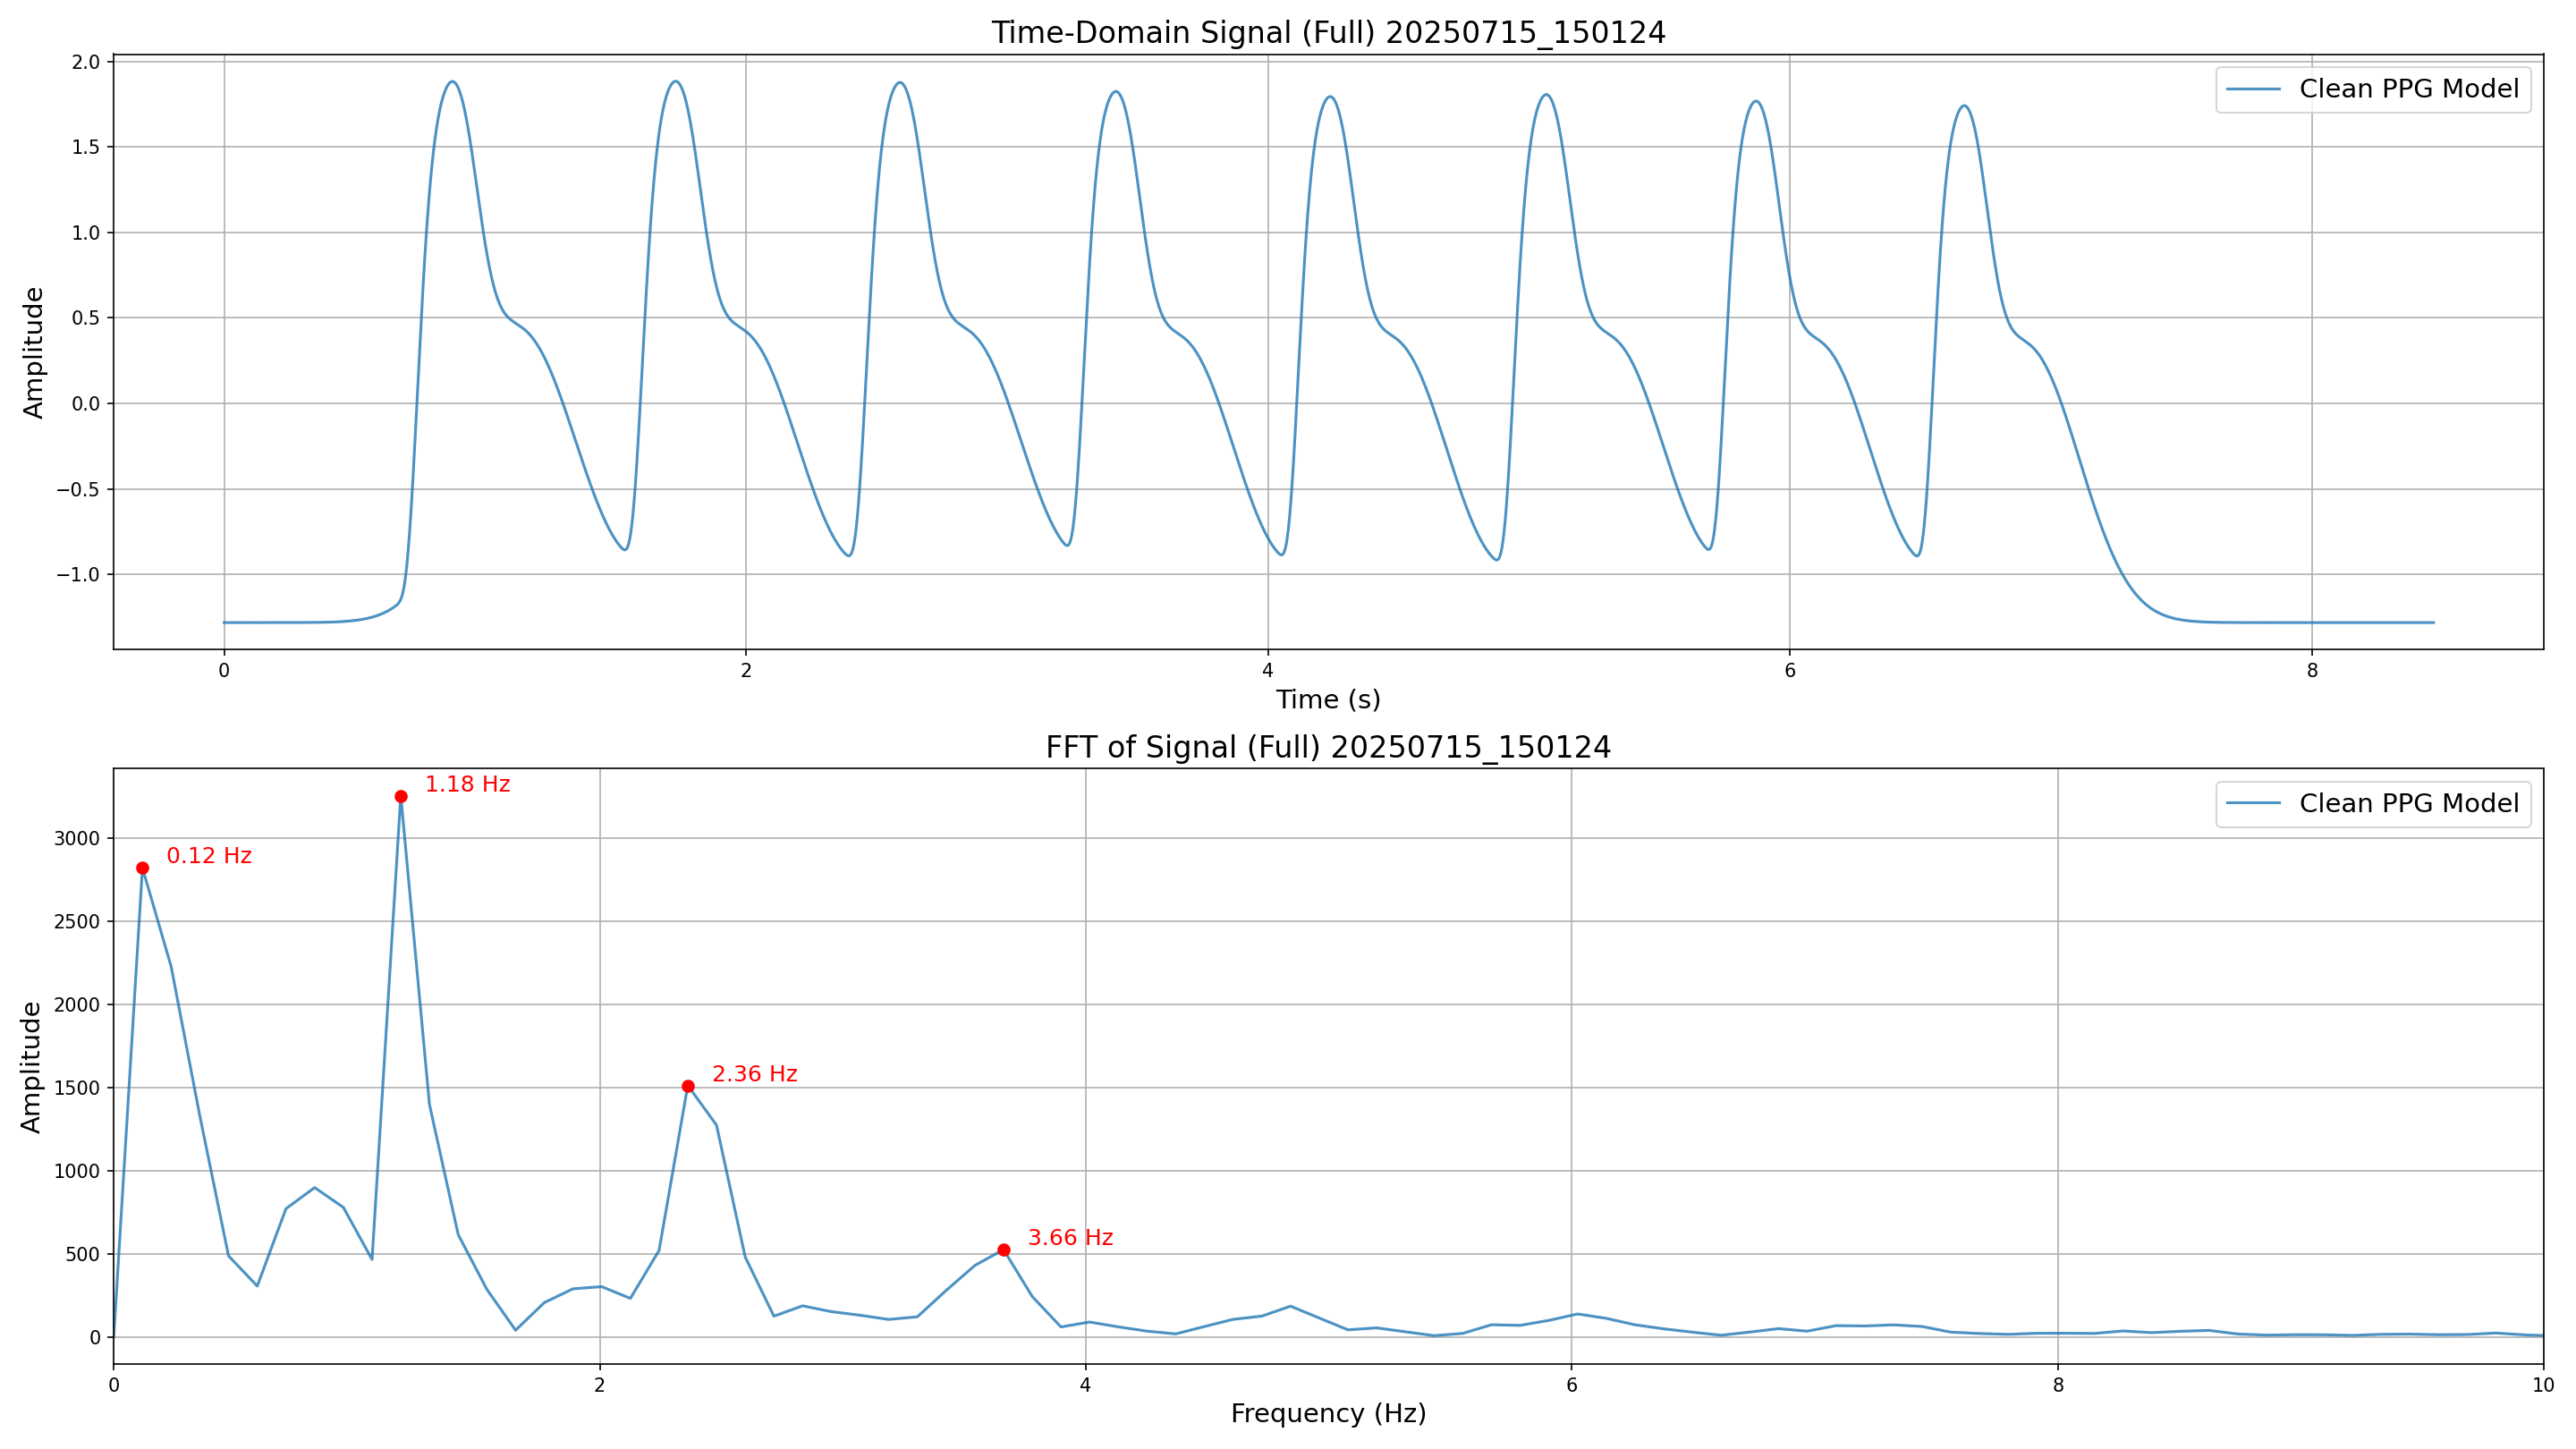Click the blue legend line in top plot
2576x1449 pixels.
click(x=2253, y=90)
